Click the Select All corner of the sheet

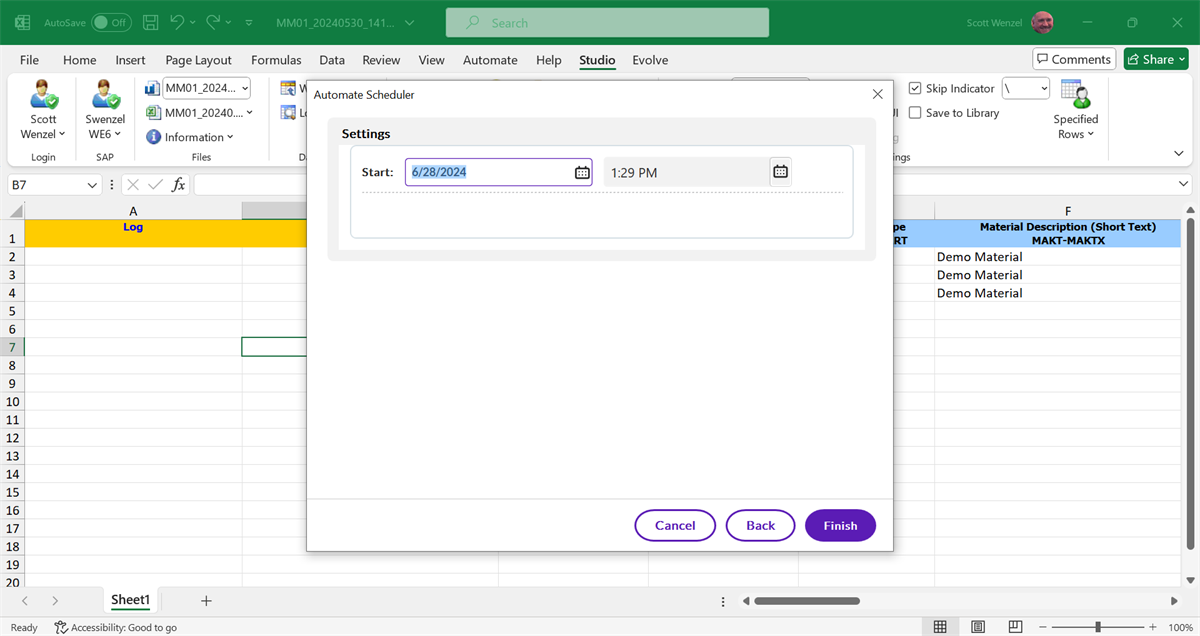(12, 211)
